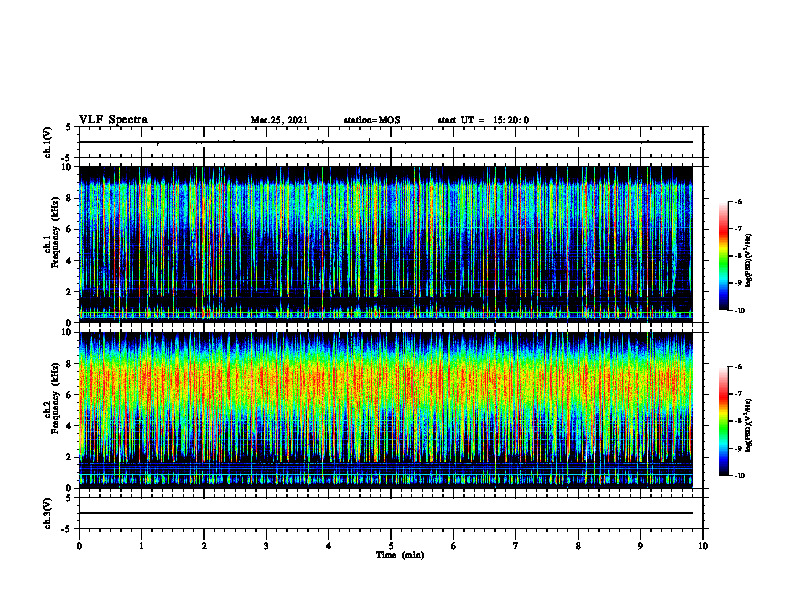Click the ch.1 "Frequency (kHz)" axis label
This screenshot has width=792, height=612.
[x=55, y=234]
